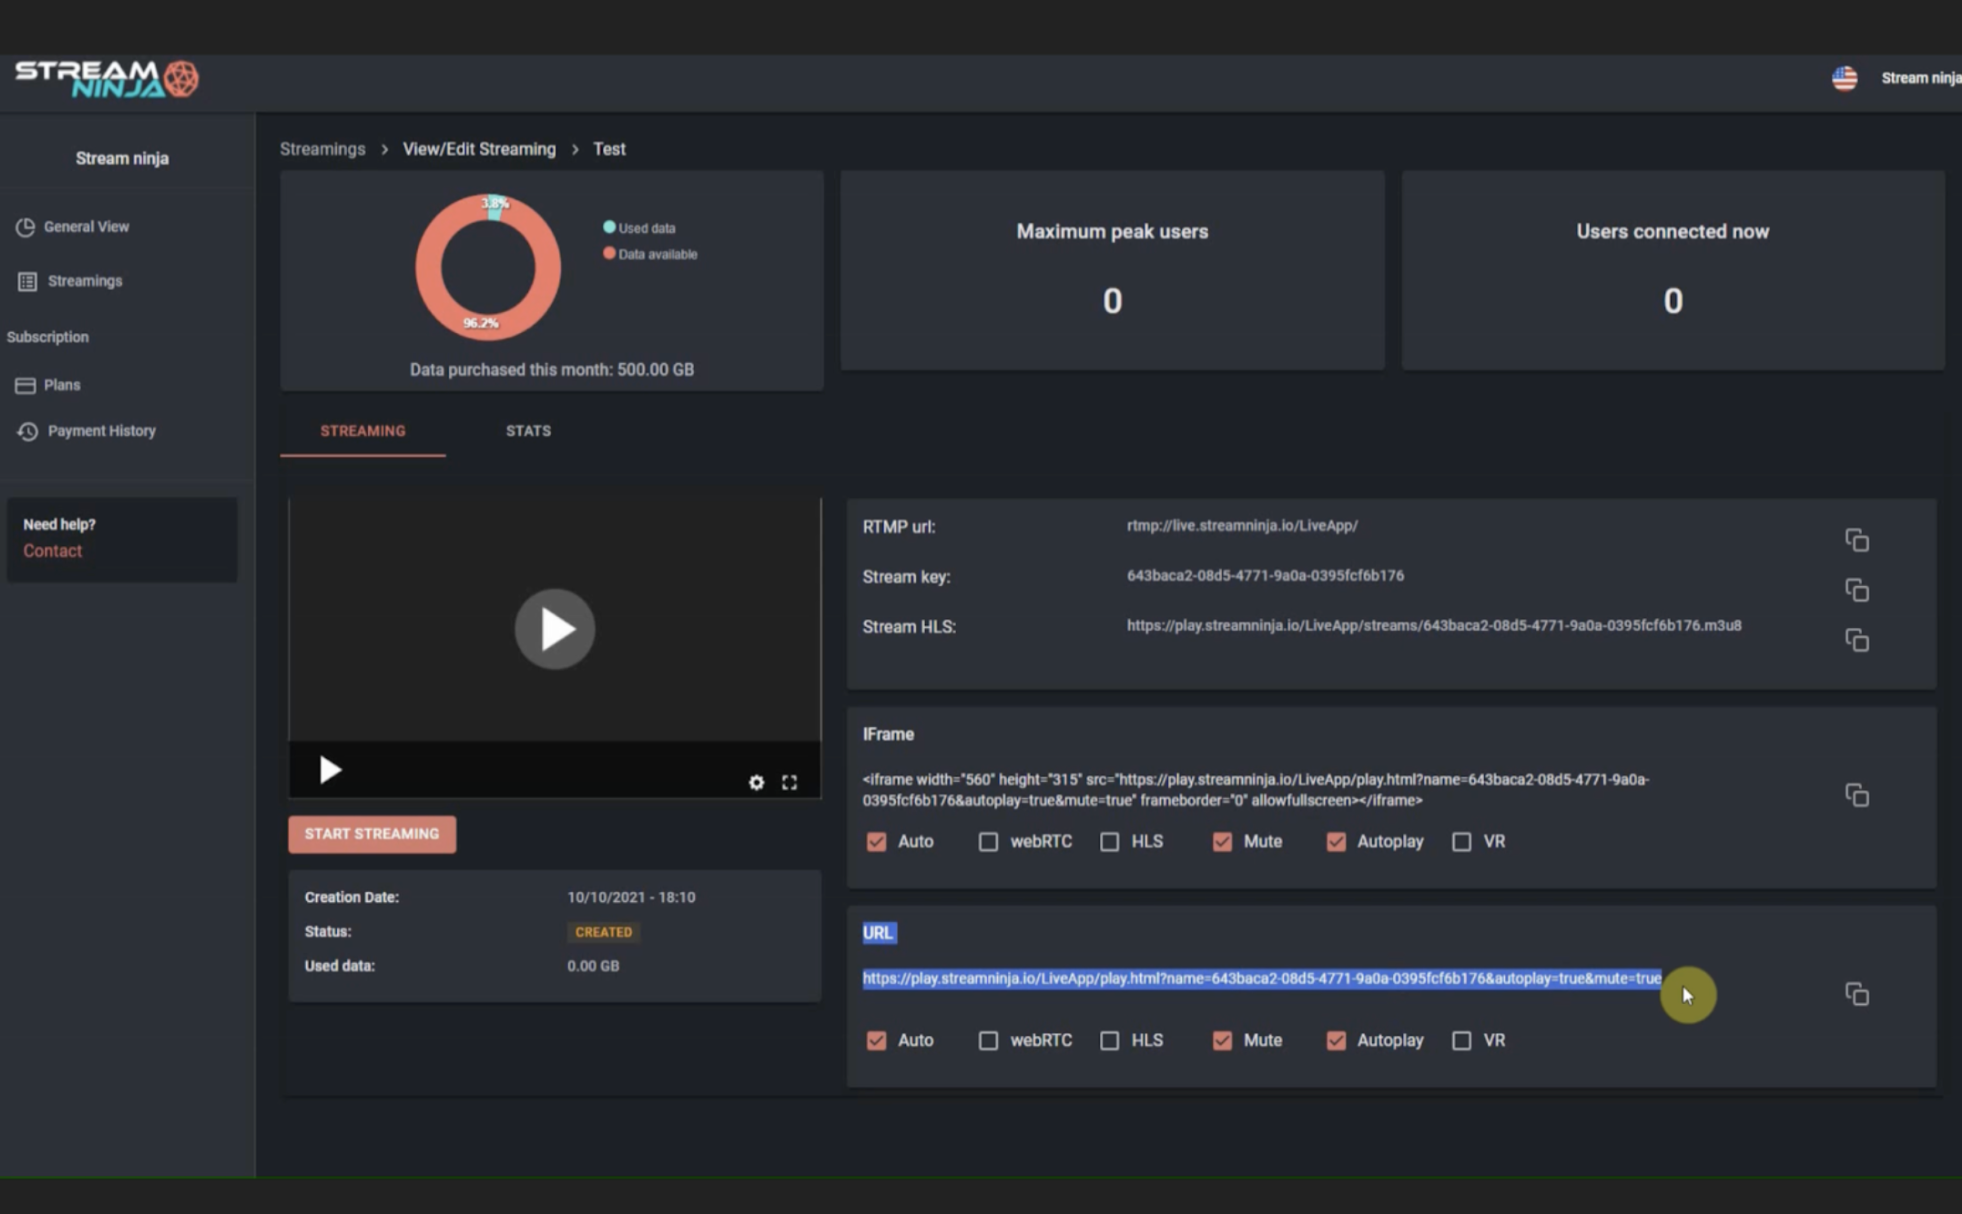Click the General View pie icon
The image size is (1962, 1214).
tap(25, 227)
